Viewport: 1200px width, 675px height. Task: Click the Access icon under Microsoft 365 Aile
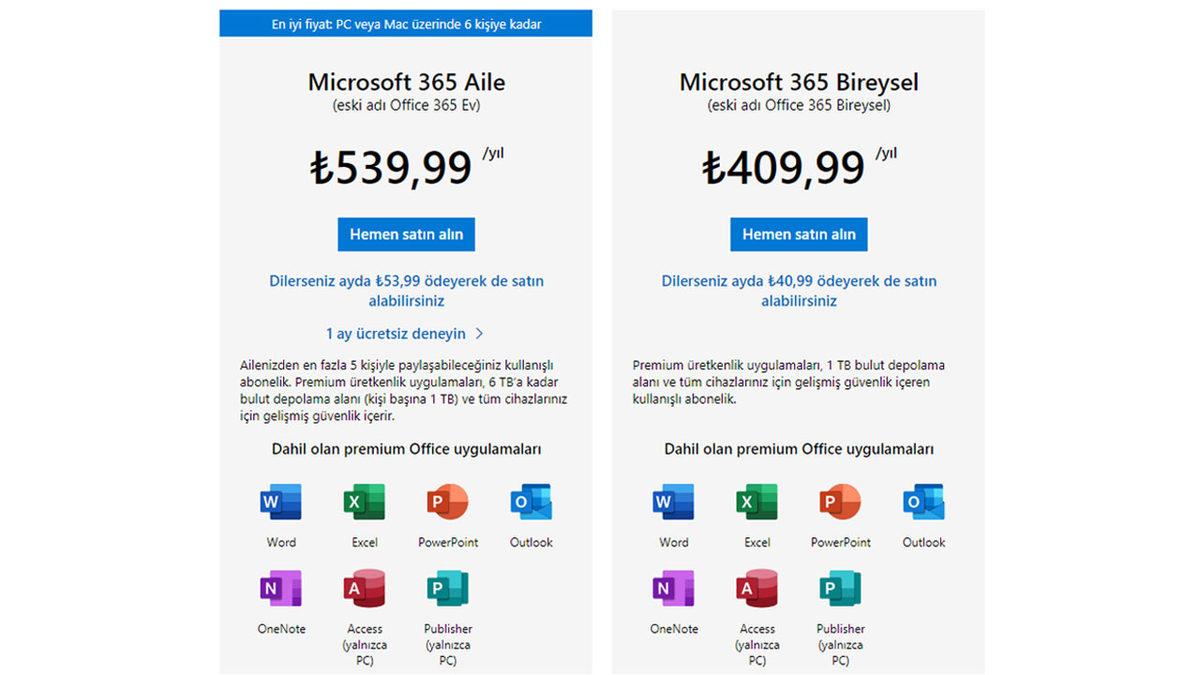click(x=363, y=590)
